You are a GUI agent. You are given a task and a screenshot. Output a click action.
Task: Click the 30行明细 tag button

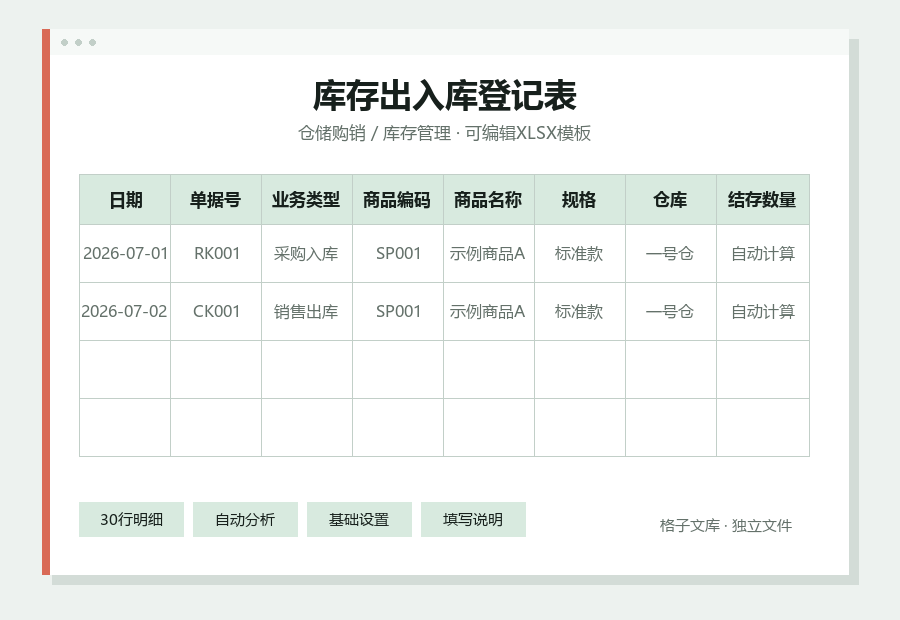[x=131, y=520]
